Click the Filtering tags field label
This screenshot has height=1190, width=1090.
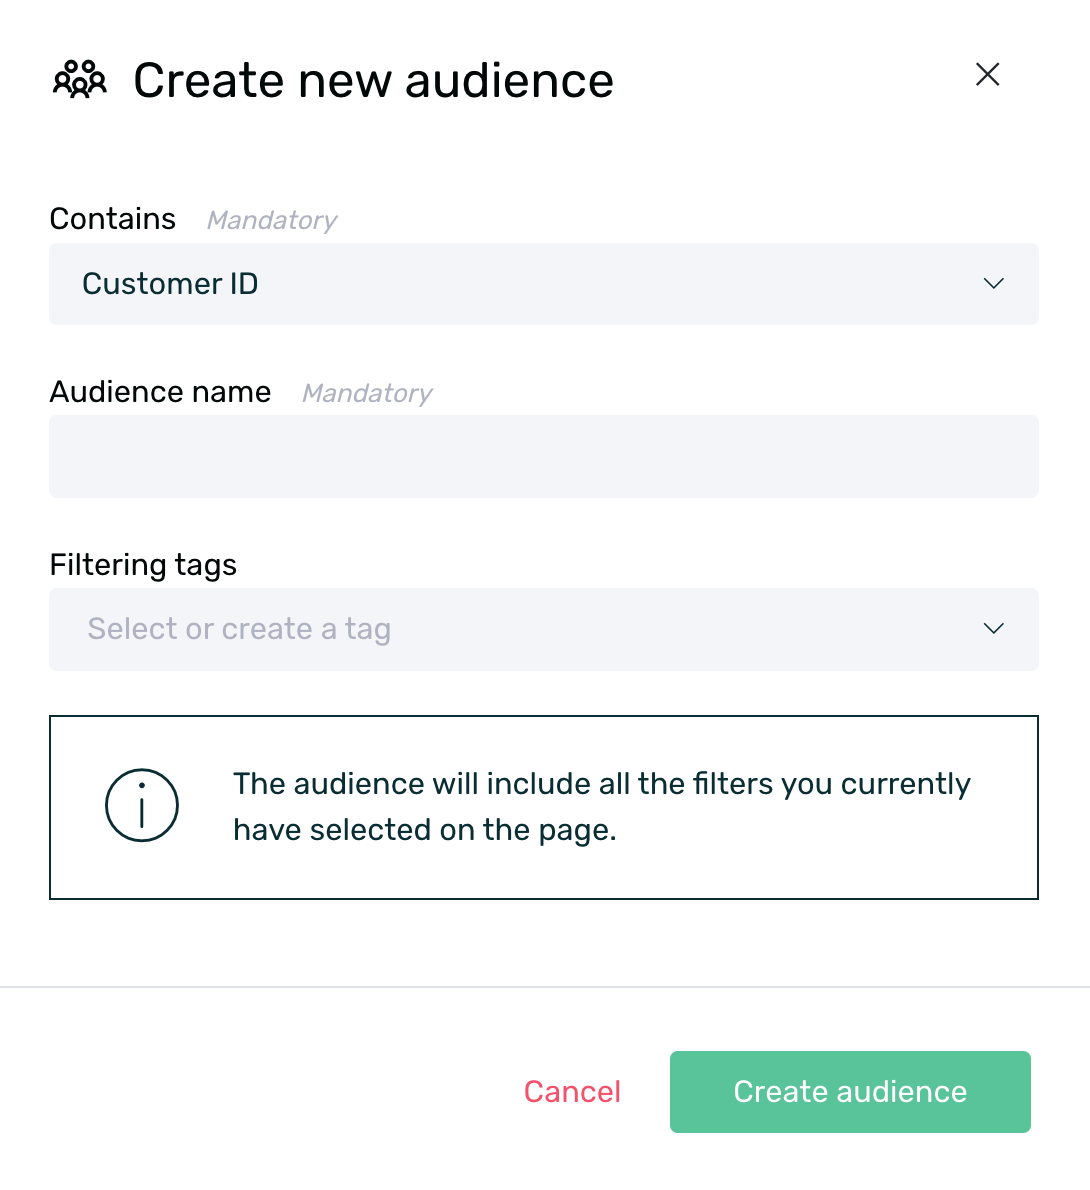pyautogui.click(x=143, y=565)
